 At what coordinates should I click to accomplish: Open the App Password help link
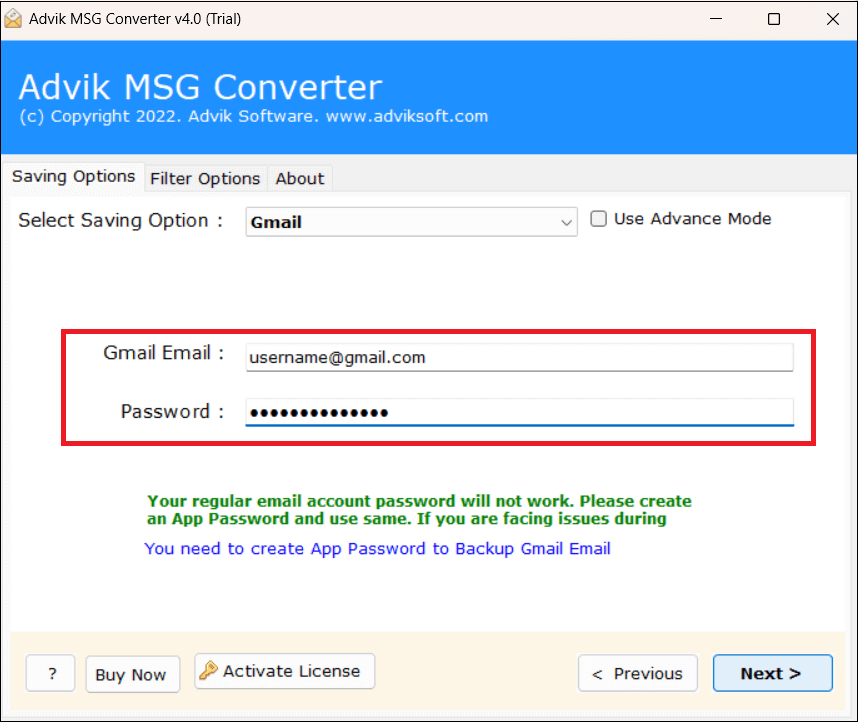click(x=377, y=548)
